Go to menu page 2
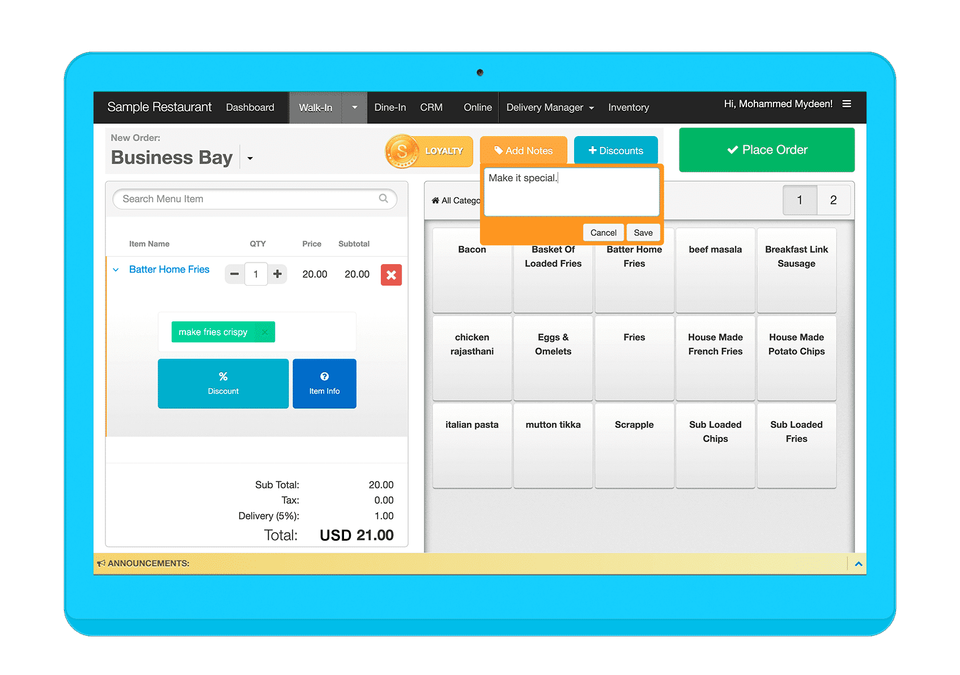Screen dimensions: 960x675 [x=833, y=200]
